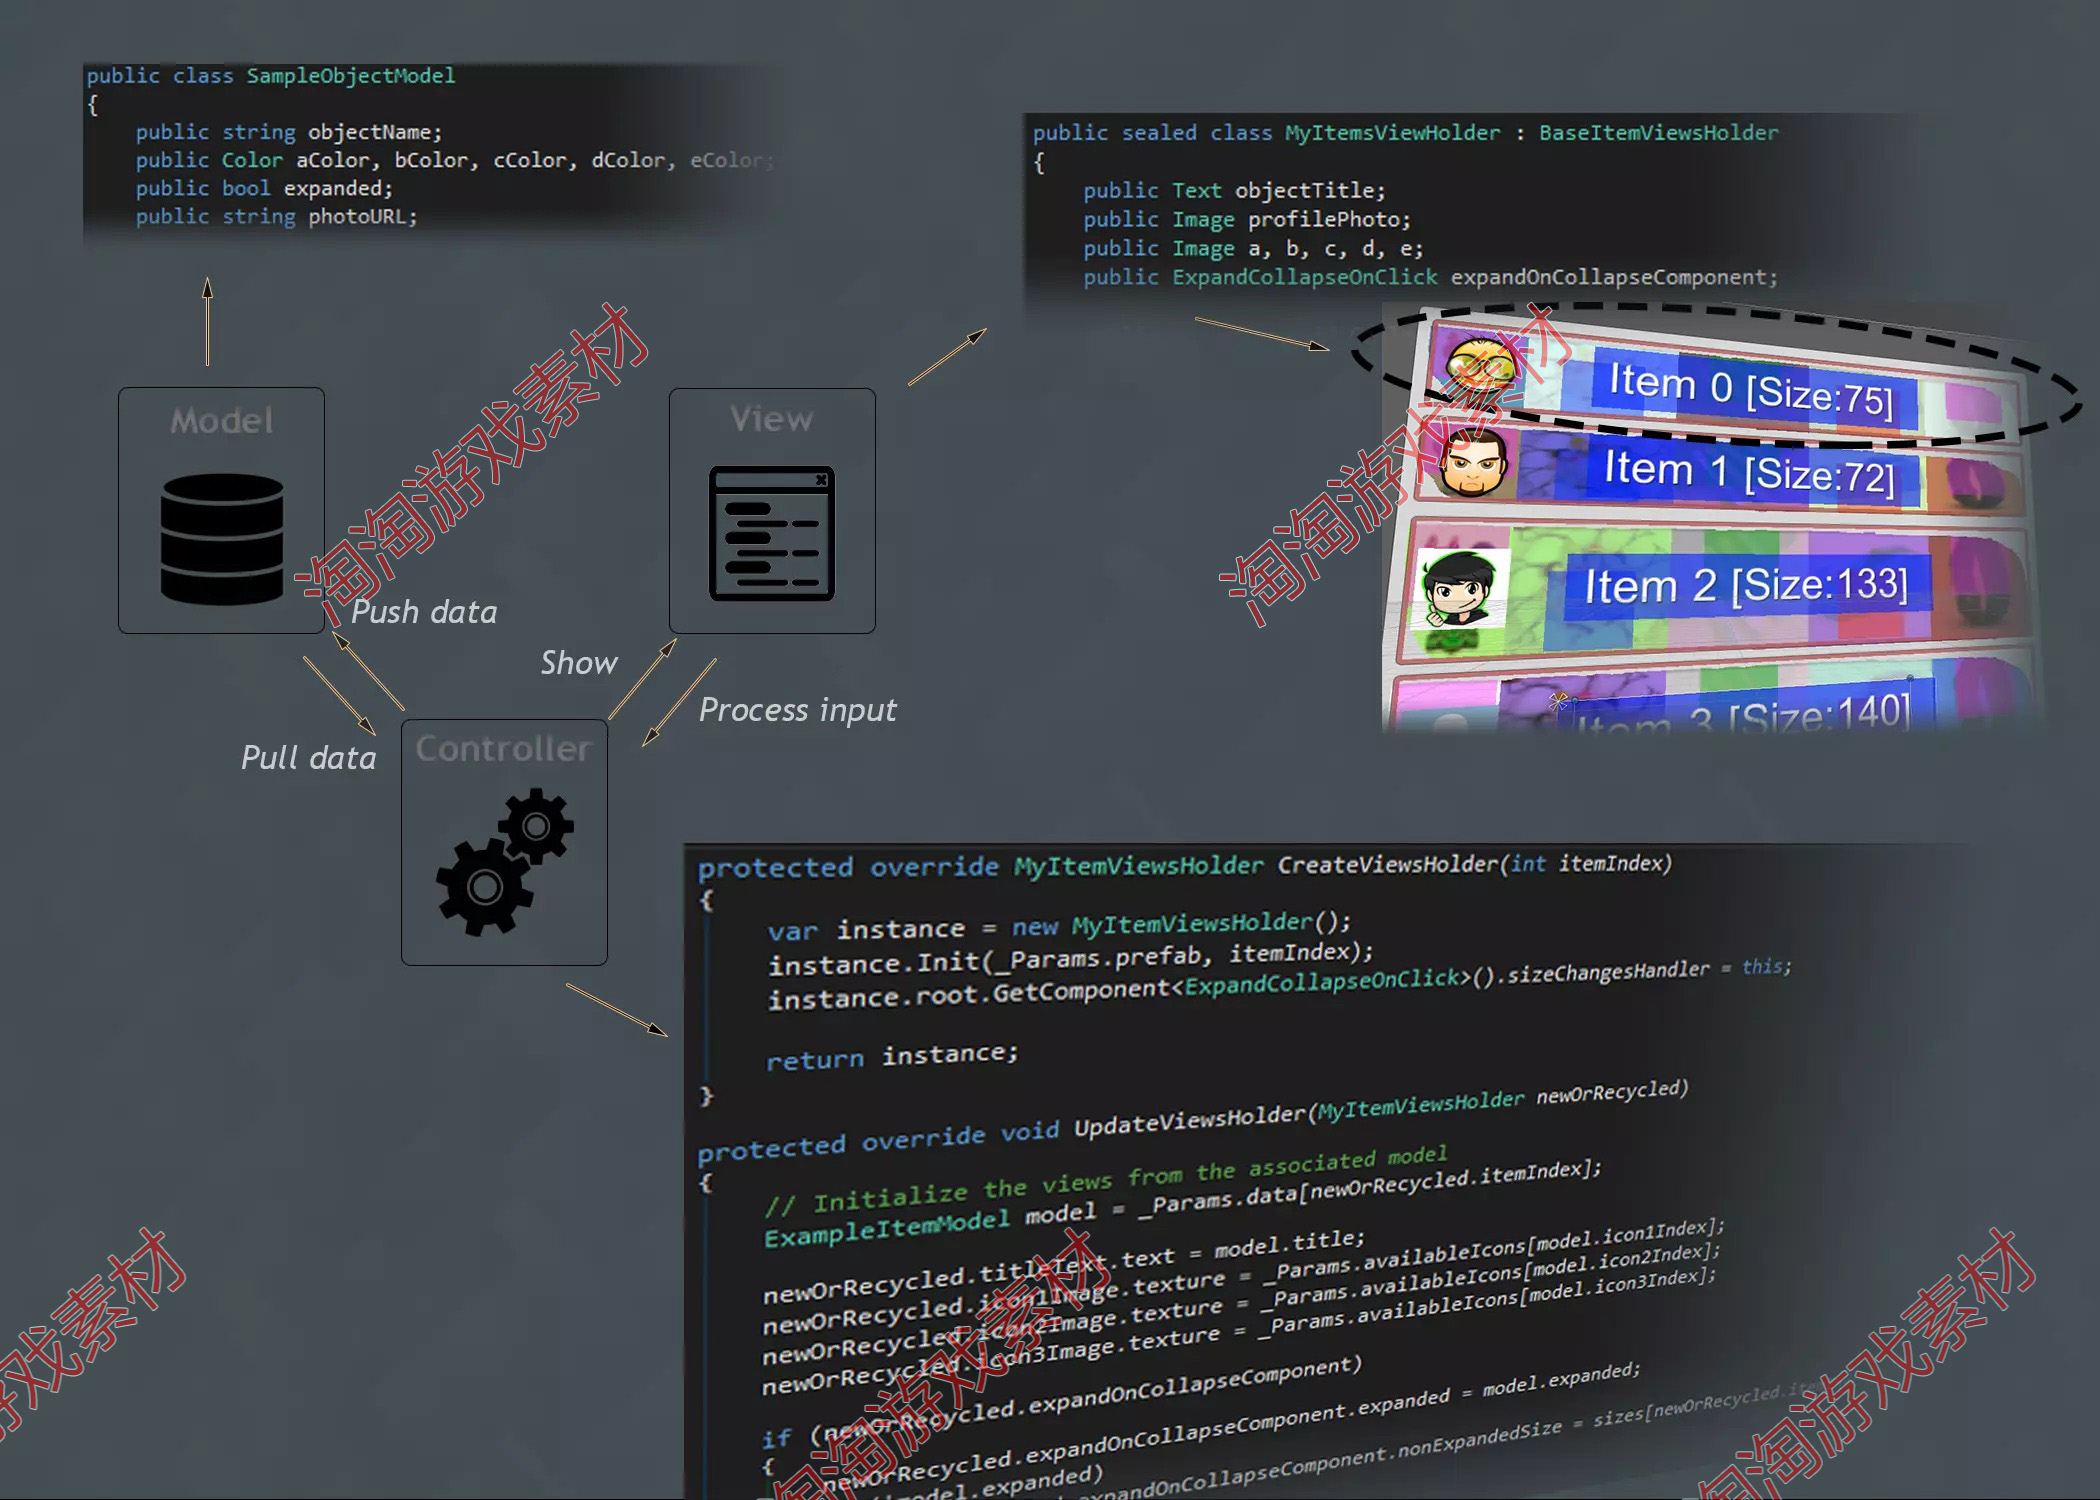
Task: Click the small gear in Controller box
Action: 537,825
